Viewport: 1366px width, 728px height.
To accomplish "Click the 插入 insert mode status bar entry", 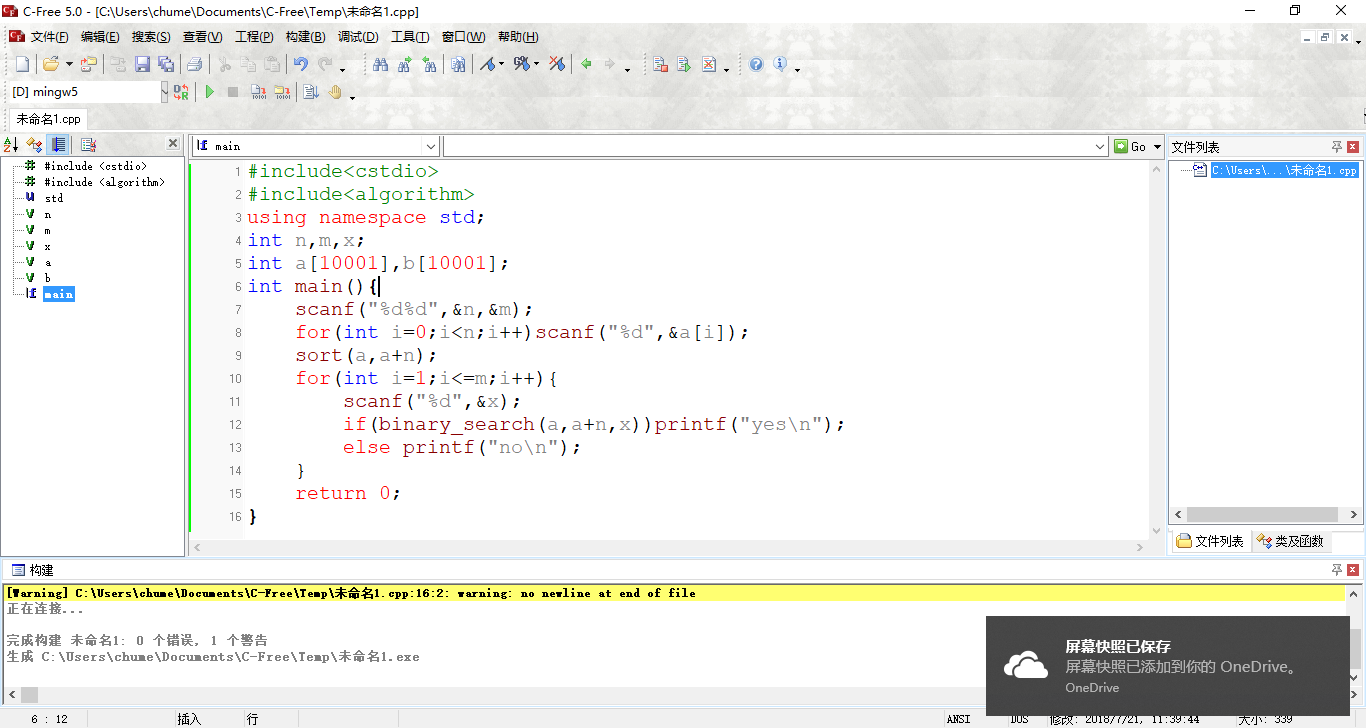I will pyautogui.click(x=189, y=719).
